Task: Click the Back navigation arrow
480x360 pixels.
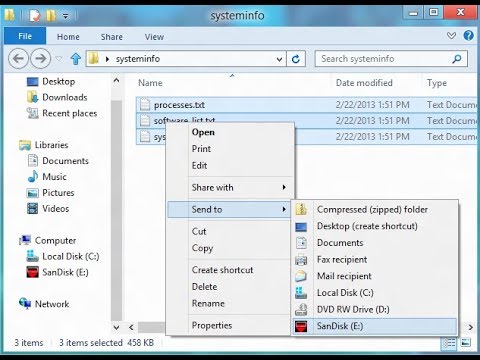Action: pos(18,58)
